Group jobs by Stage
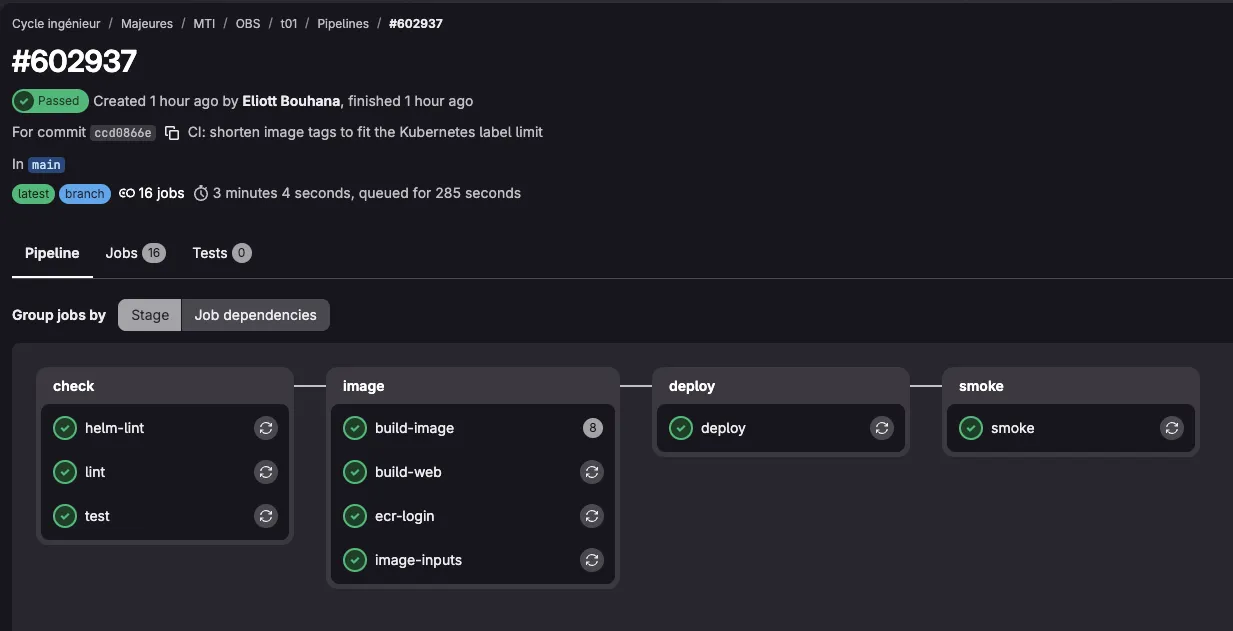 (150, 315)
